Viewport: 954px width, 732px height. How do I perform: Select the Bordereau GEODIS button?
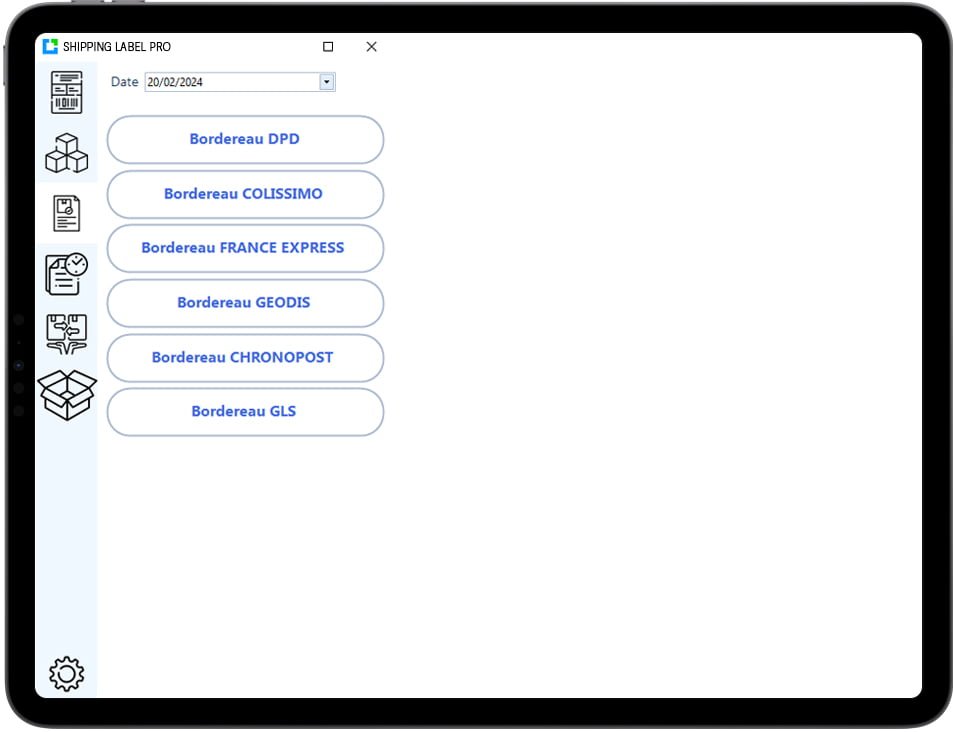tap(245, 303)
